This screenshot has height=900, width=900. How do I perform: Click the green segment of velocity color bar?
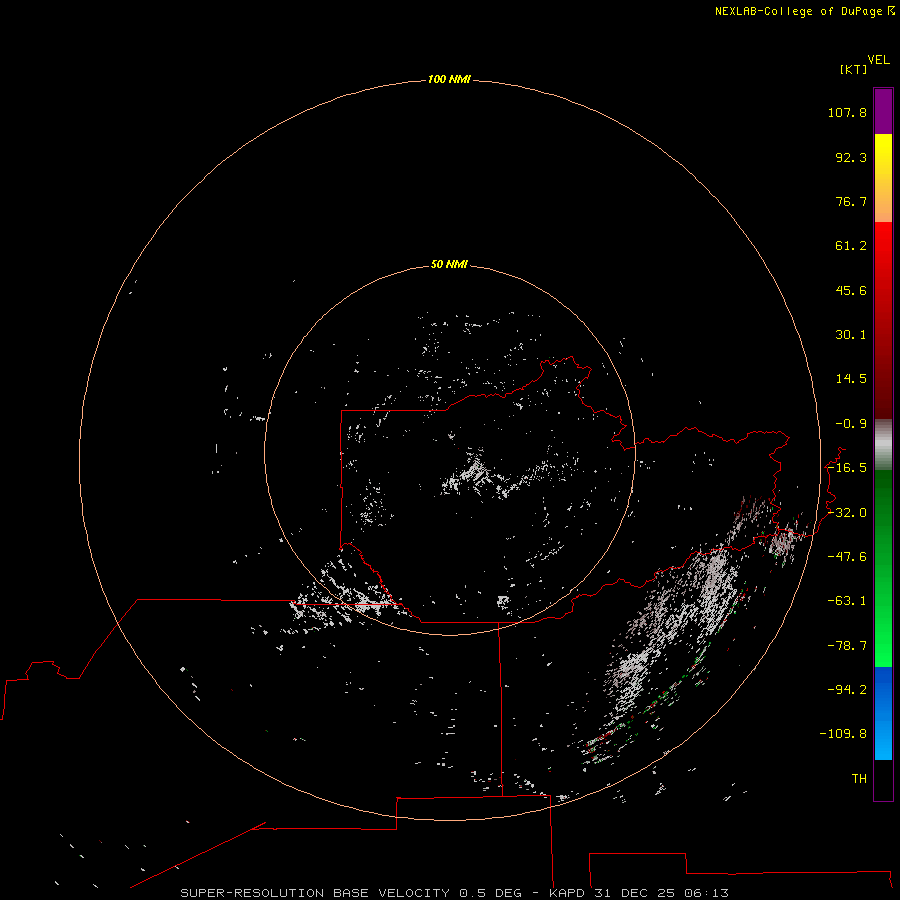point(883,568)
